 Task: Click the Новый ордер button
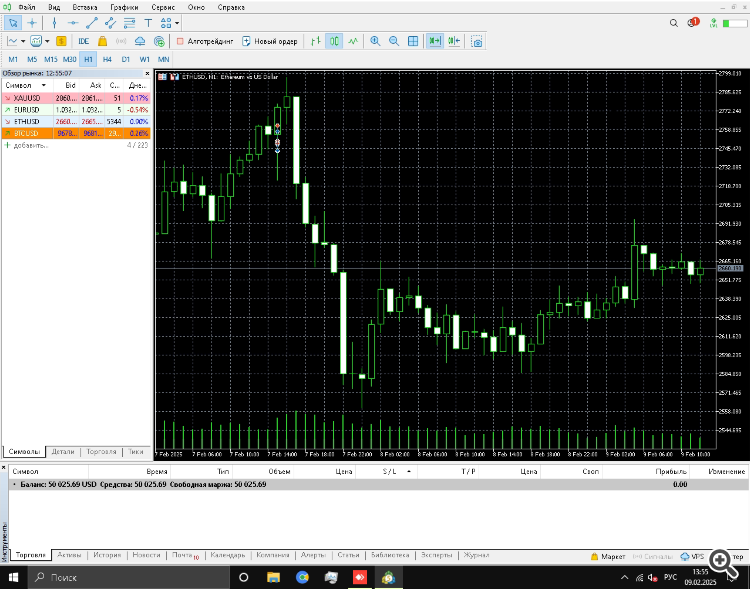[270, 41]
